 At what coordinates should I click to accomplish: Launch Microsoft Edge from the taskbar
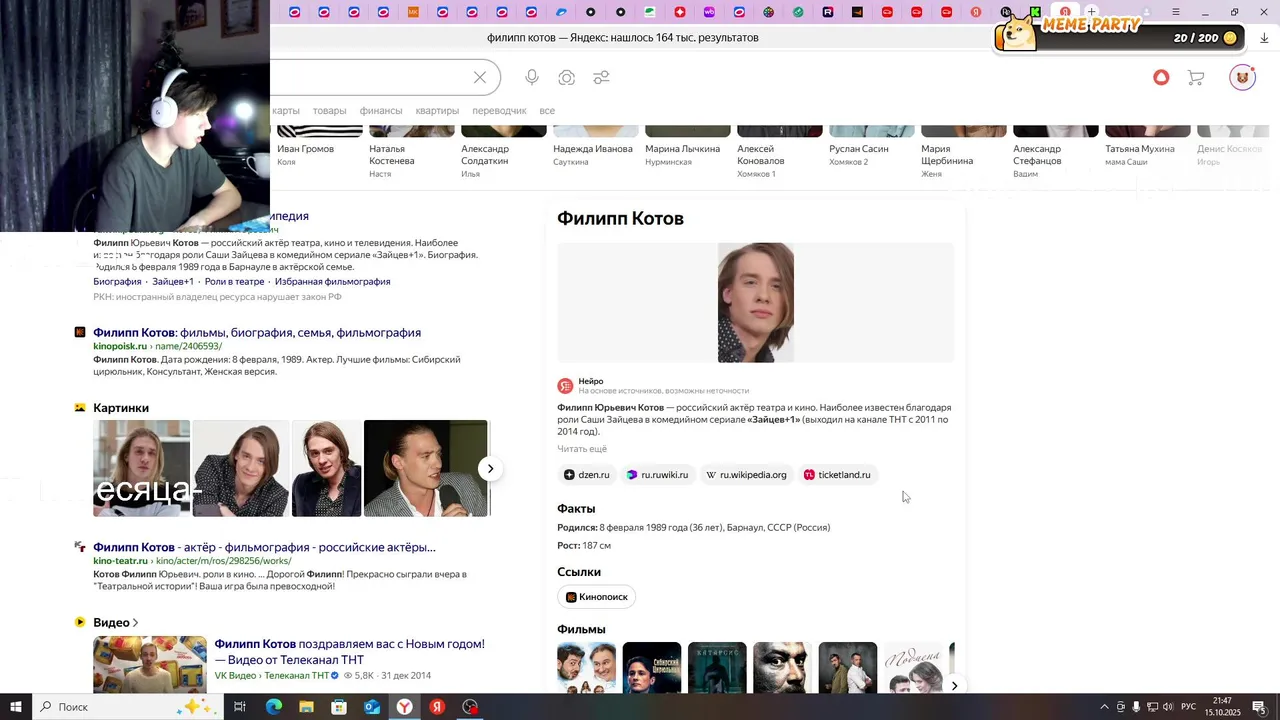[x=273, y=707]
